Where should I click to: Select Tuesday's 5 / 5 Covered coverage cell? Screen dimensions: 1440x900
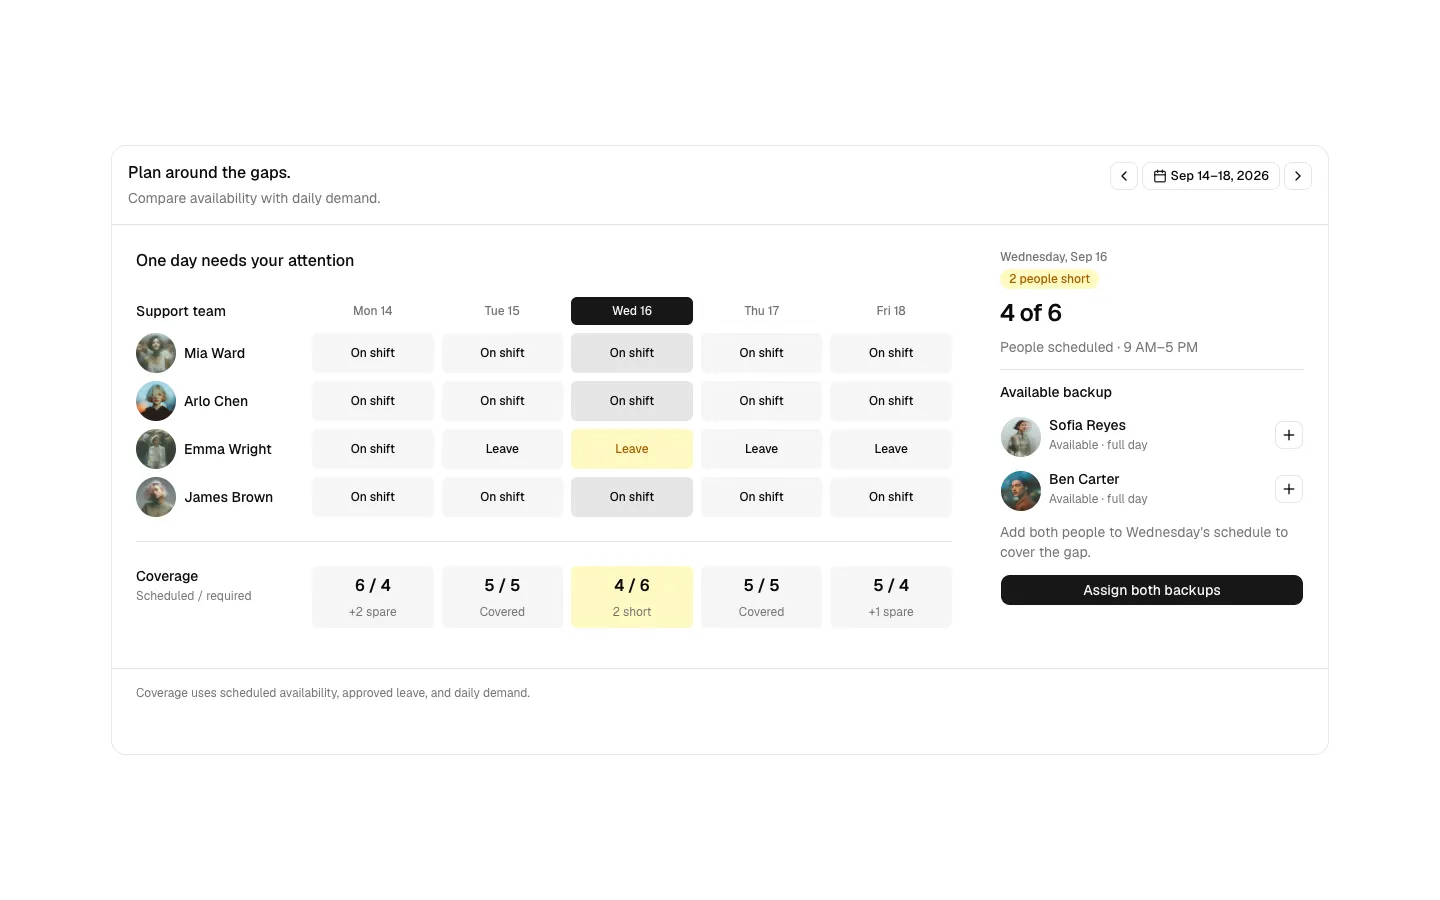click(502, 597)
